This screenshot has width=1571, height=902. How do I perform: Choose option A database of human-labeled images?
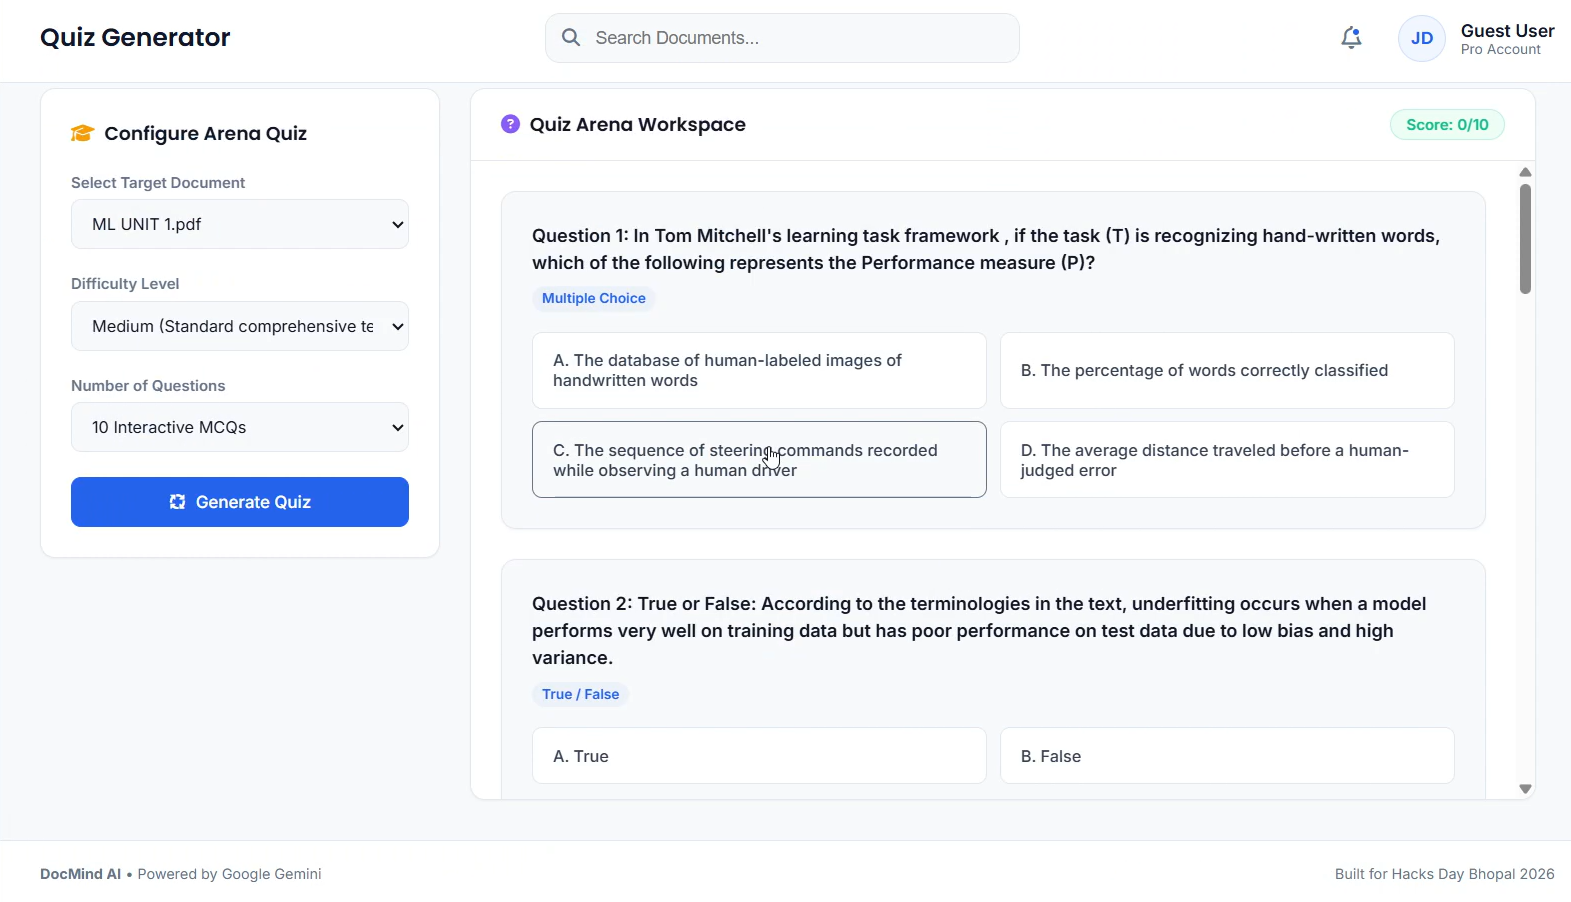[759, 370]
